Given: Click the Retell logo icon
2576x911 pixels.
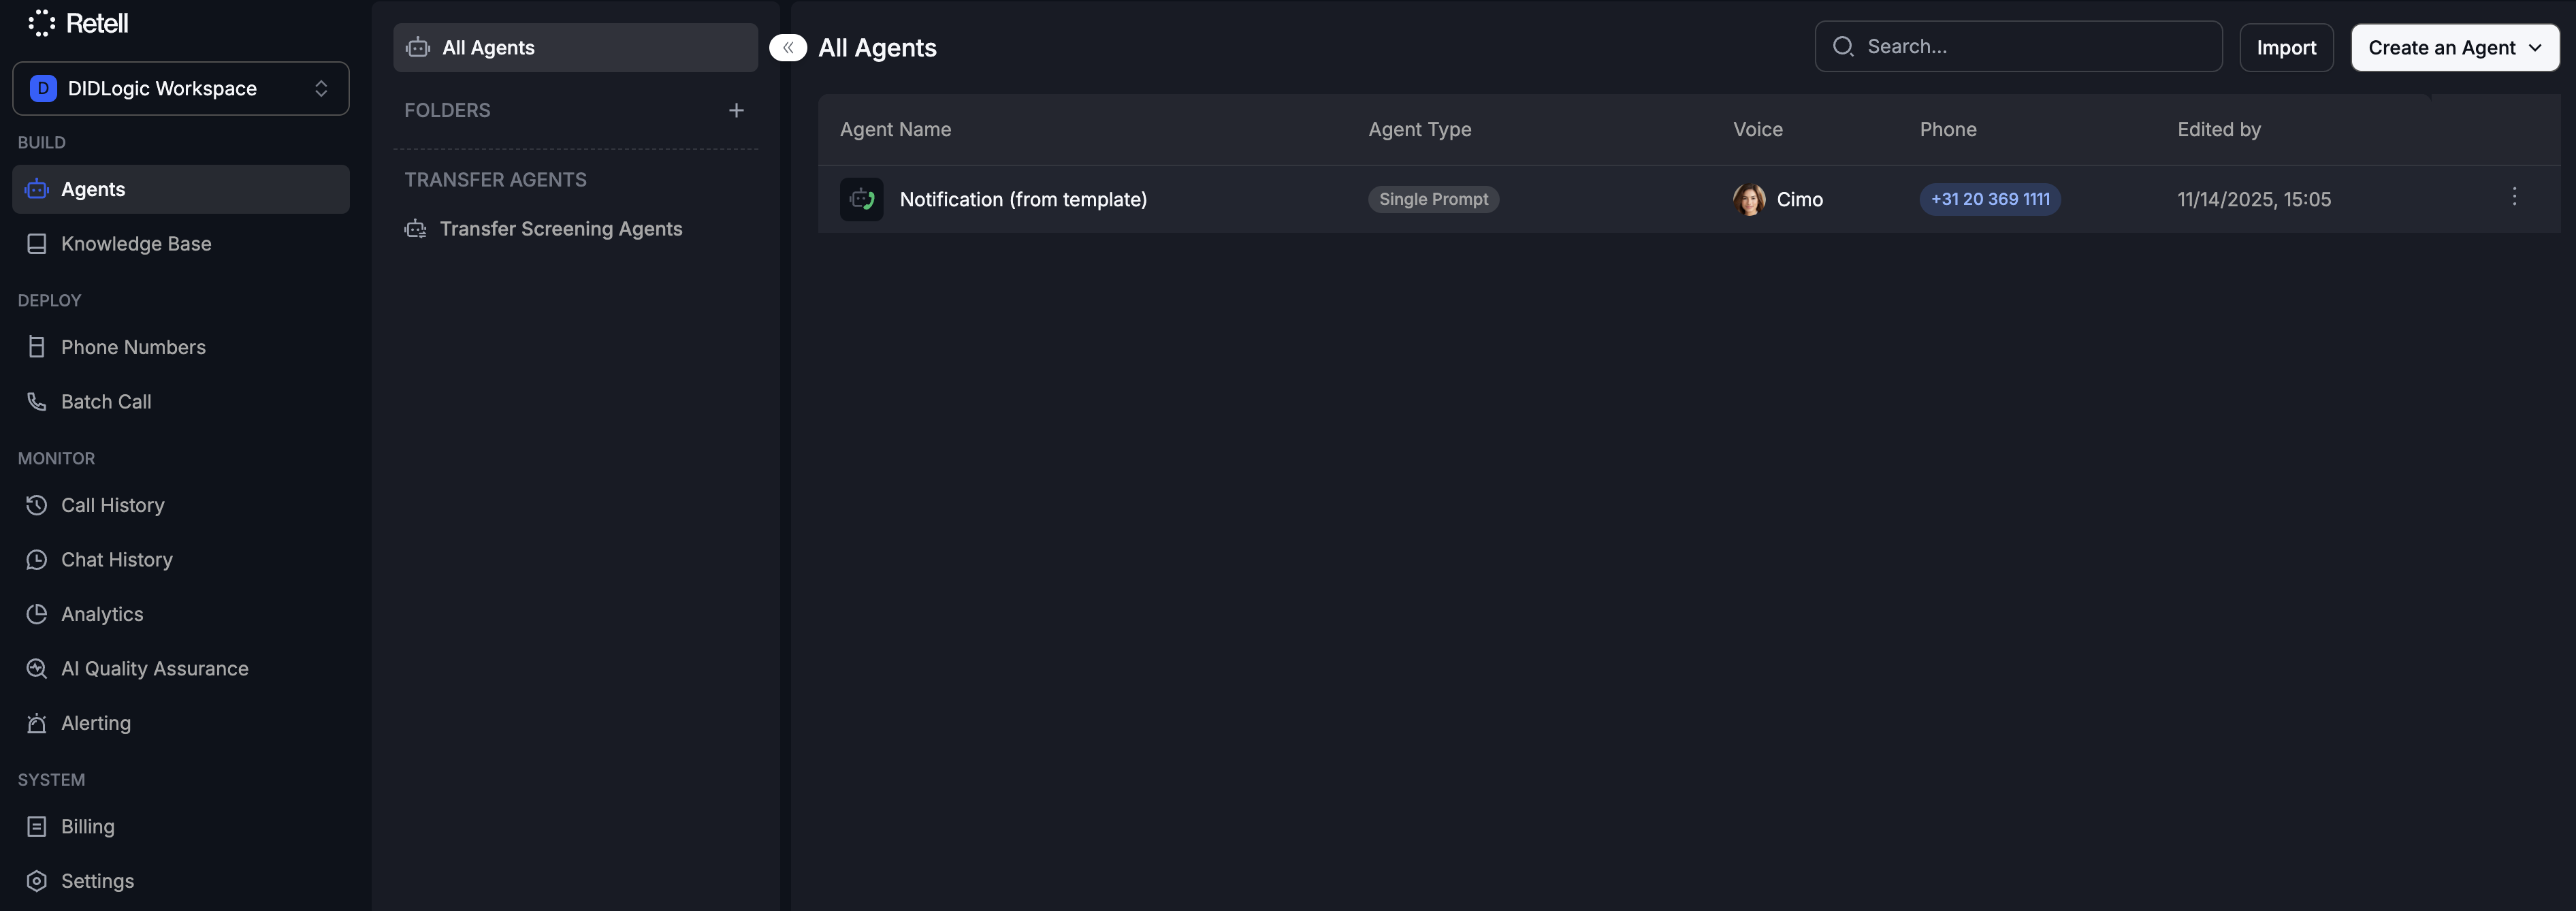Looking at the screenshot, I should point(41,23).
